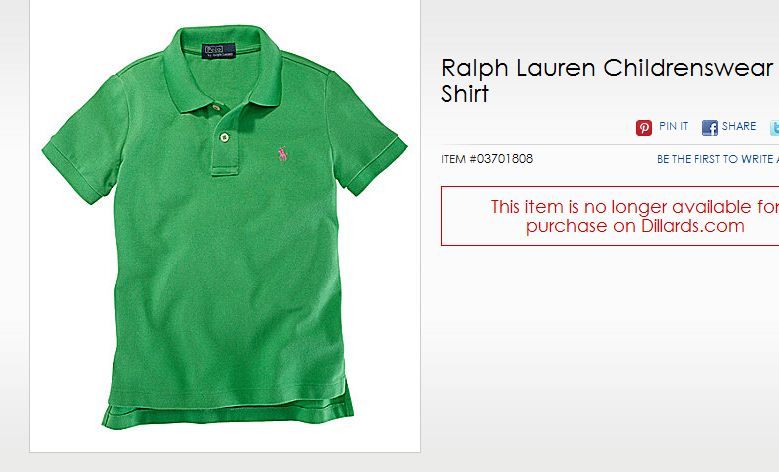Click the navy Polo label inside collar
The width and height of the screenshot is (779, 472).
[219, 50]
